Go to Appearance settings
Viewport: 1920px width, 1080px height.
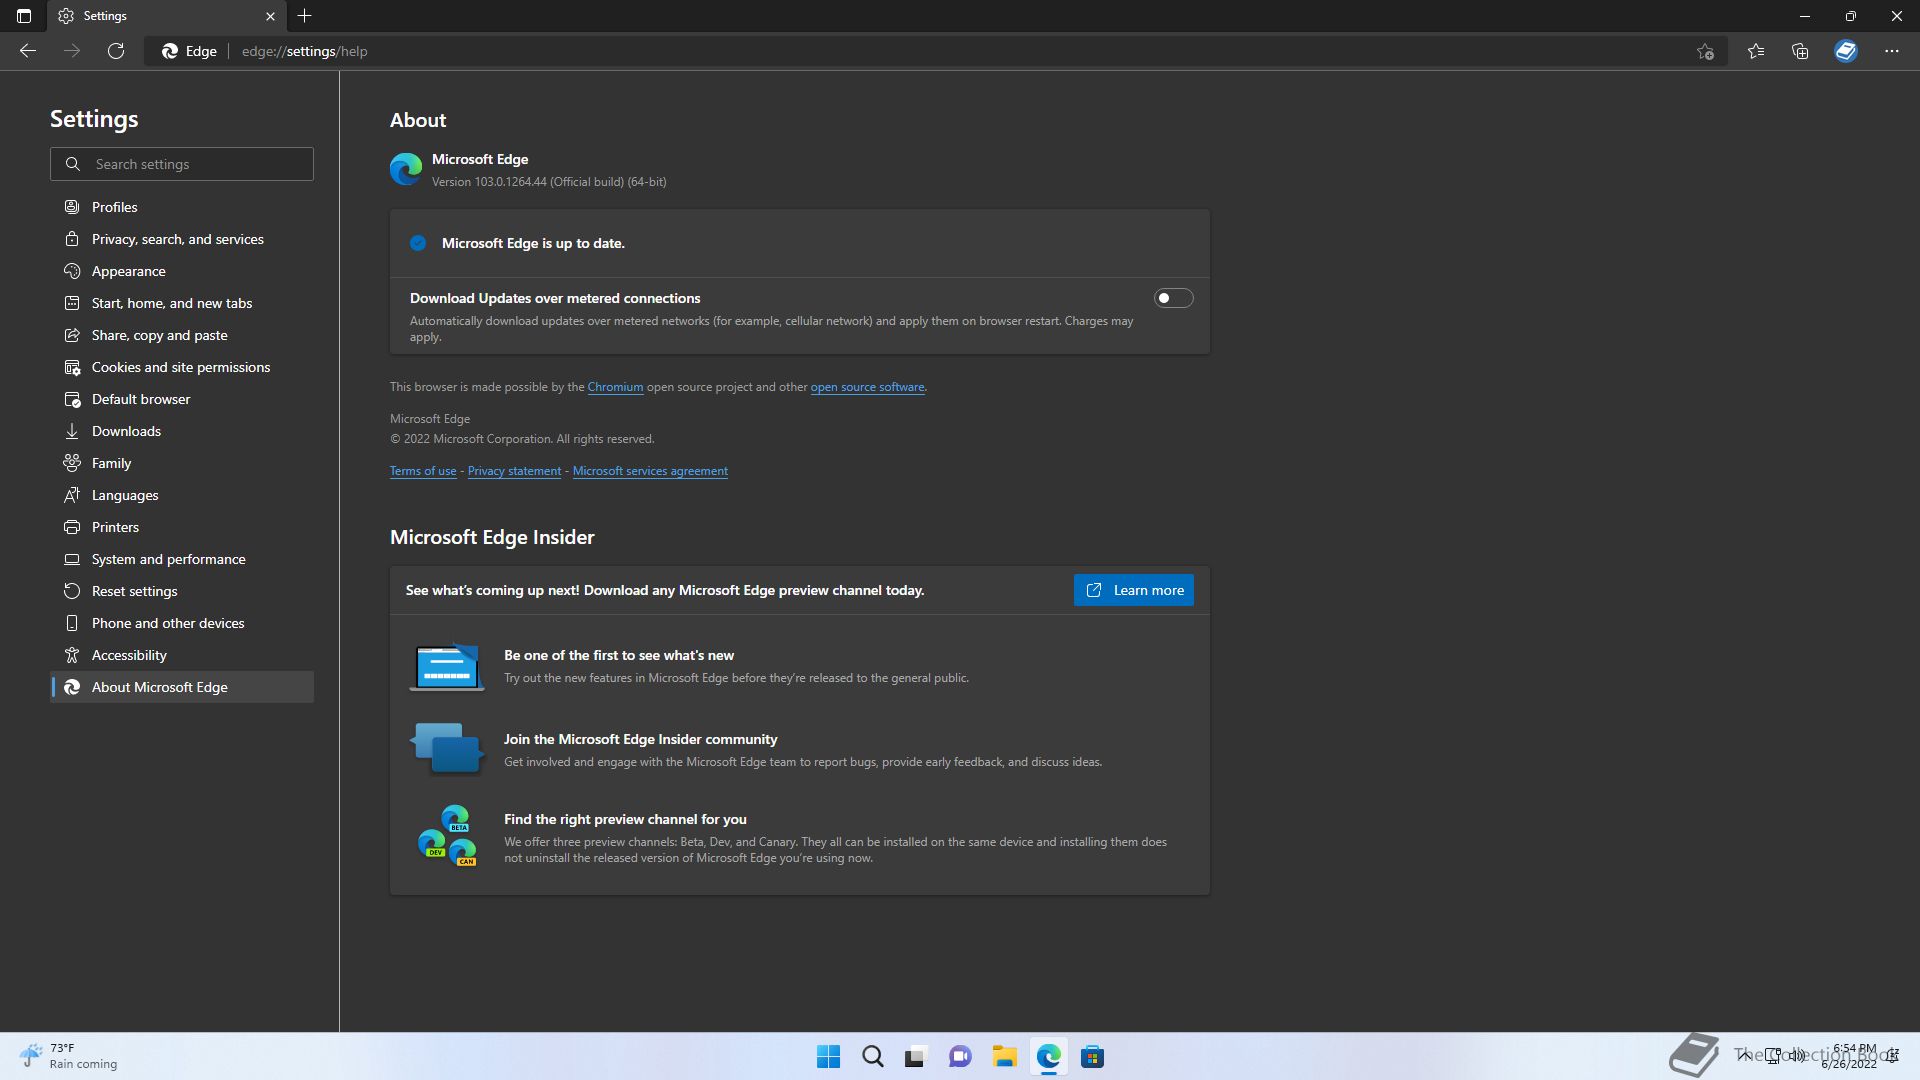[x=182, y=271]
